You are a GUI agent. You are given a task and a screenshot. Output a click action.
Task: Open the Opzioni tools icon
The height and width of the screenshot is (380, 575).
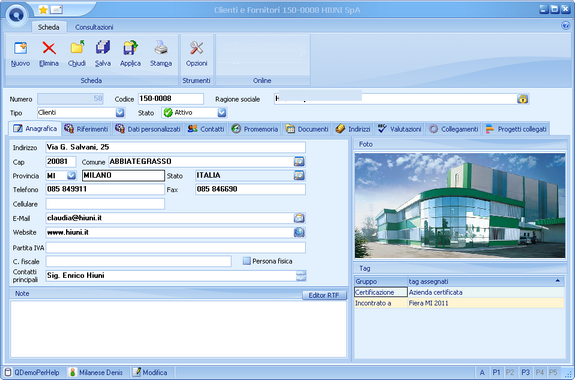point(197,48)
